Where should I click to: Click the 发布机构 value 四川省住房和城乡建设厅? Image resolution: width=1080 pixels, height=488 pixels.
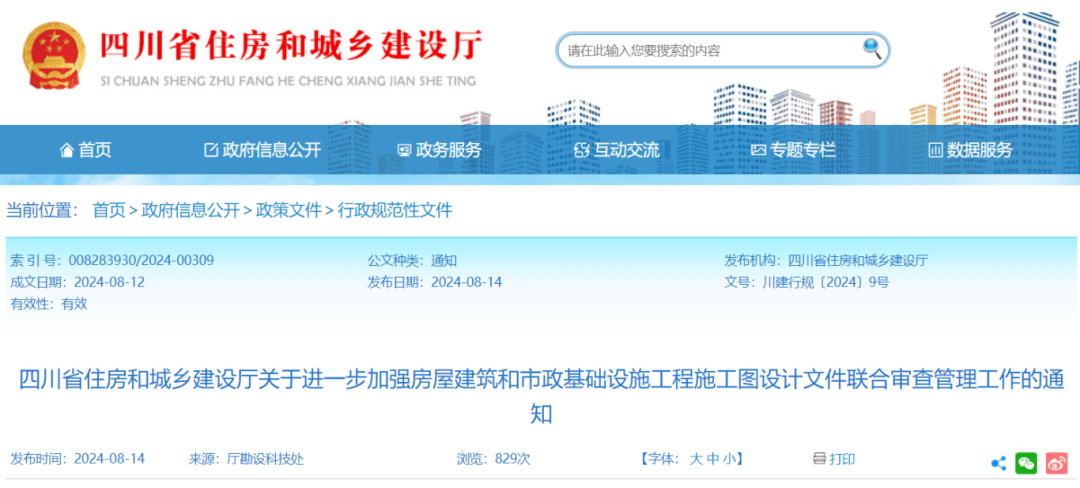click(858, 261)
